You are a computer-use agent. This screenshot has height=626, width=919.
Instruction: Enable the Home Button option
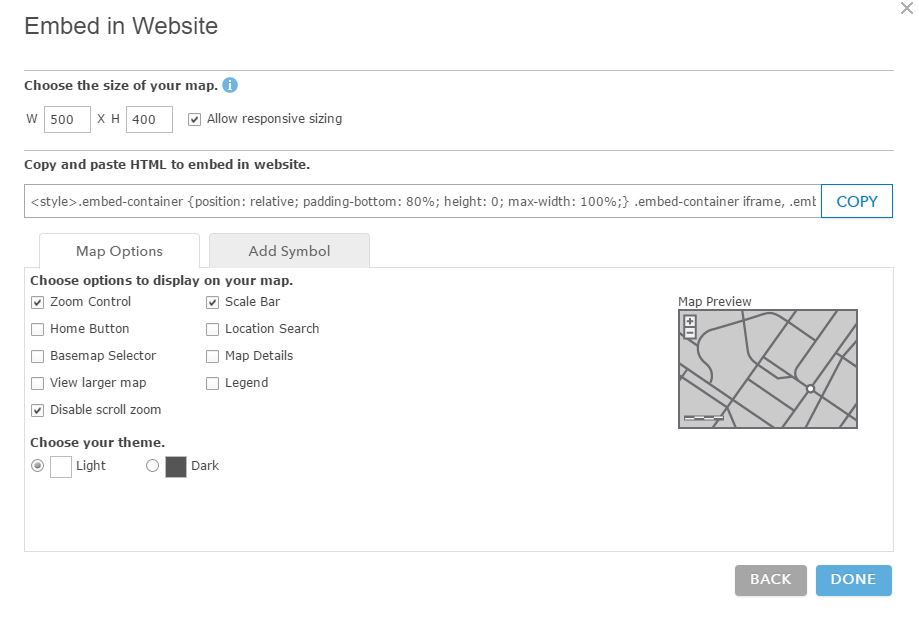(x=37, y=328)
